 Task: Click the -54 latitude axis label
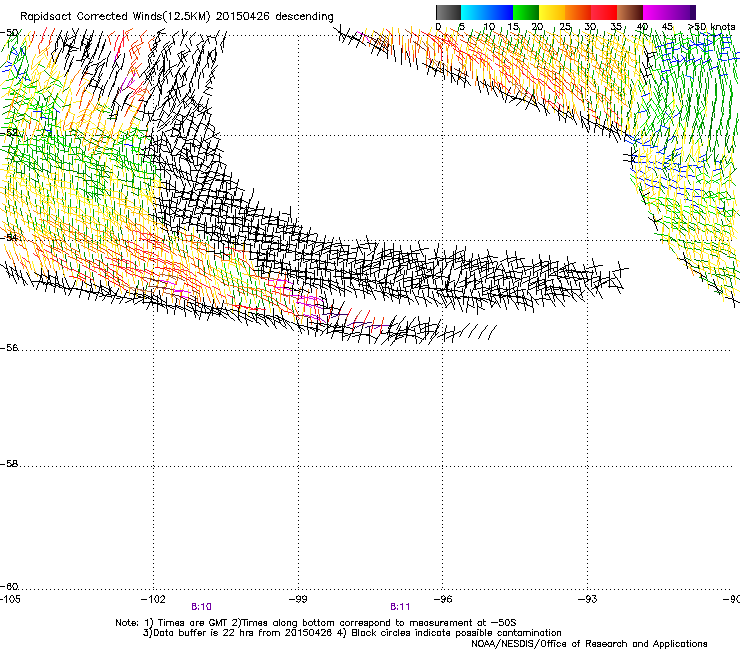point(9,237)
